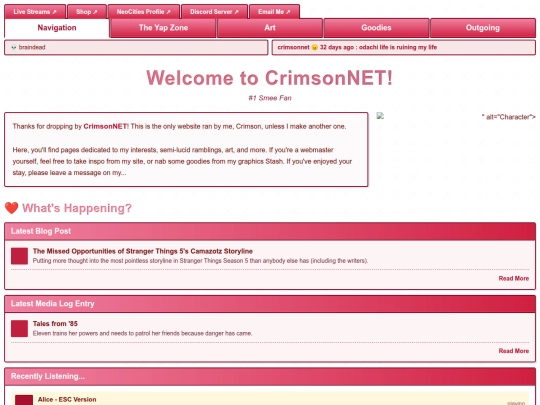Click the #1 Smee Fan subtitle
This screenshot has height=405, width=540.
pyautogui.click(x=270, y=98)
